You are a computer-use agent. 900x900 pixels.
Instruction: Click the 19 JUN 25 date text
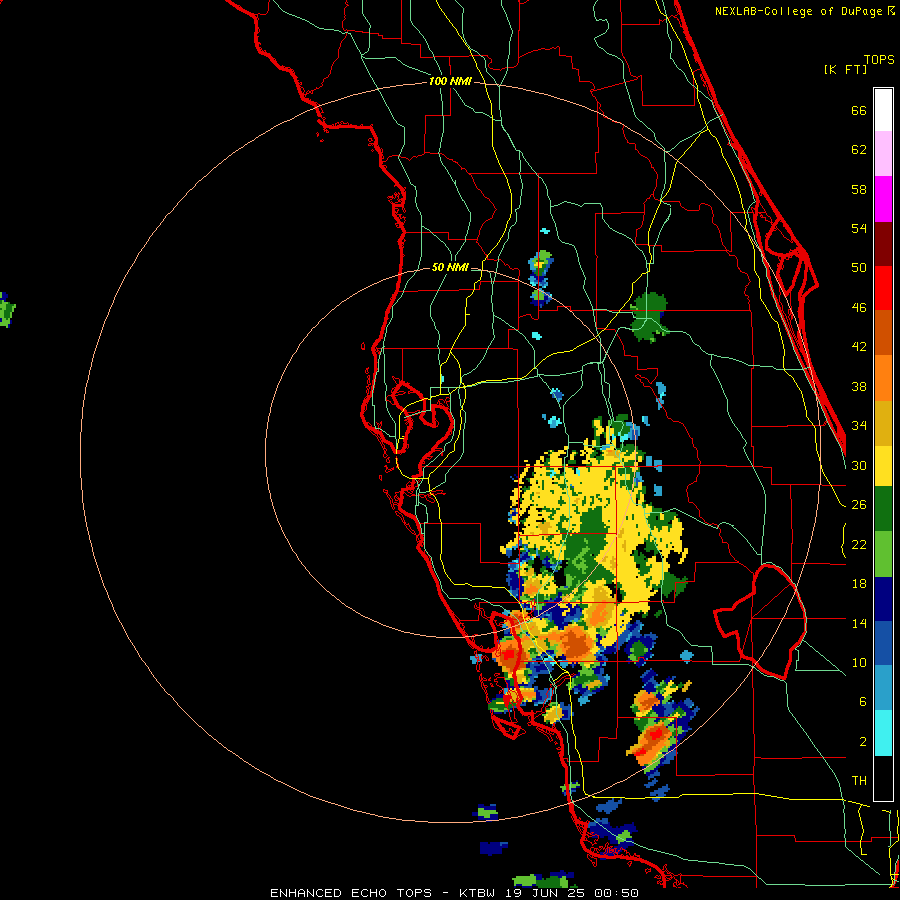[545, 893]
